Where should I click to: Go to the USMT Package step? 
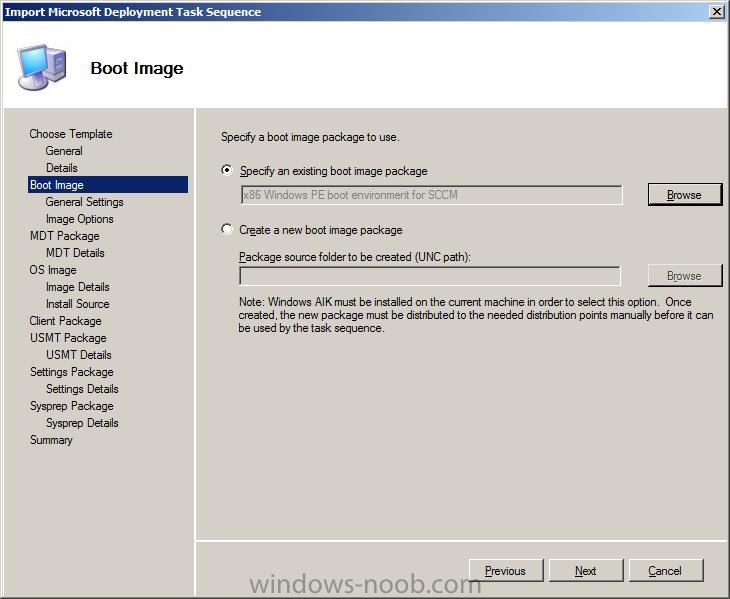pos(68,338)
